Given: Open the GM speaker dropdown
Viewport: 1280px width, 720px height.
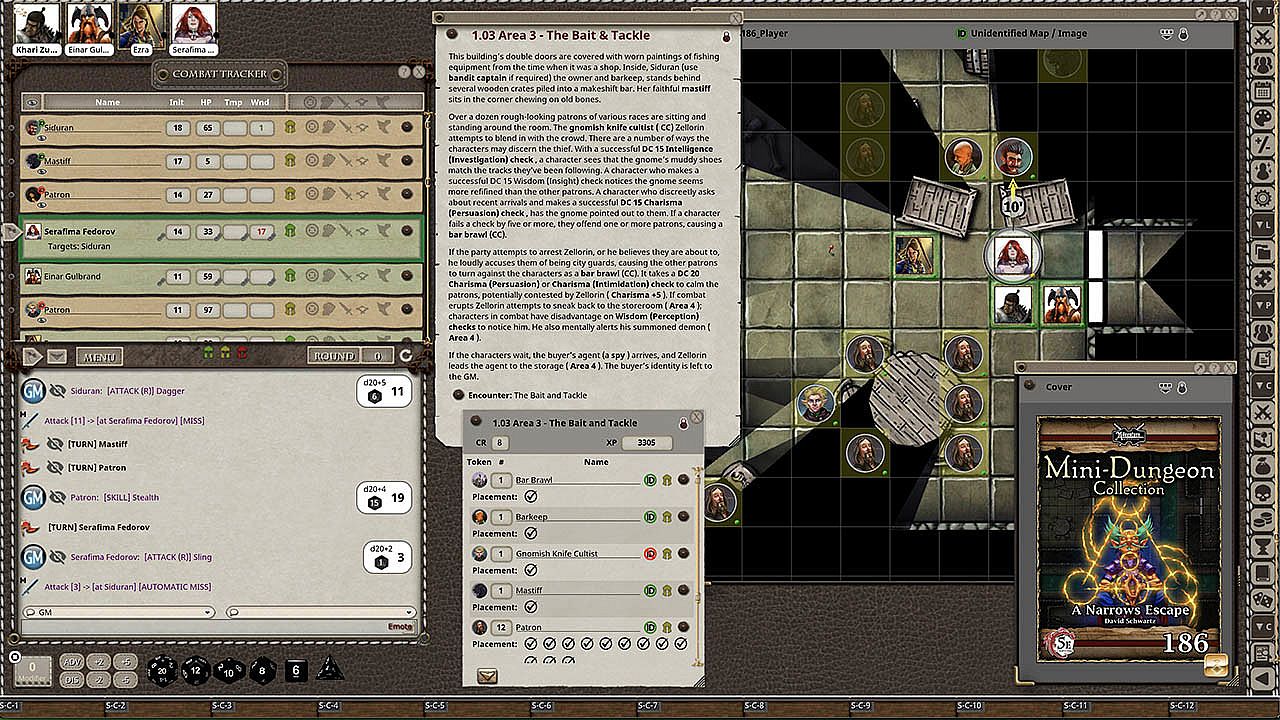Looking at the screenshot, I should [x=119, y=612].
